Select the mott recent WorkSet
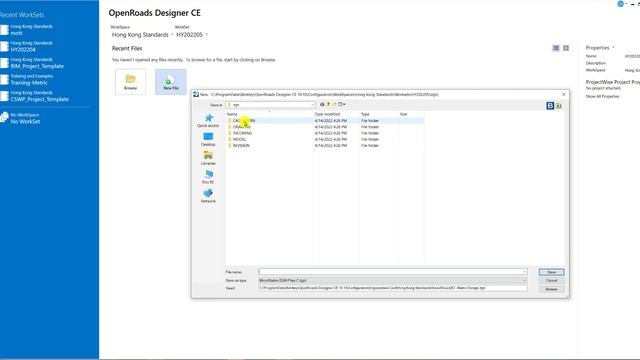Image resolution: width=640 pixels, height=360 pixels. coord(31,30)
